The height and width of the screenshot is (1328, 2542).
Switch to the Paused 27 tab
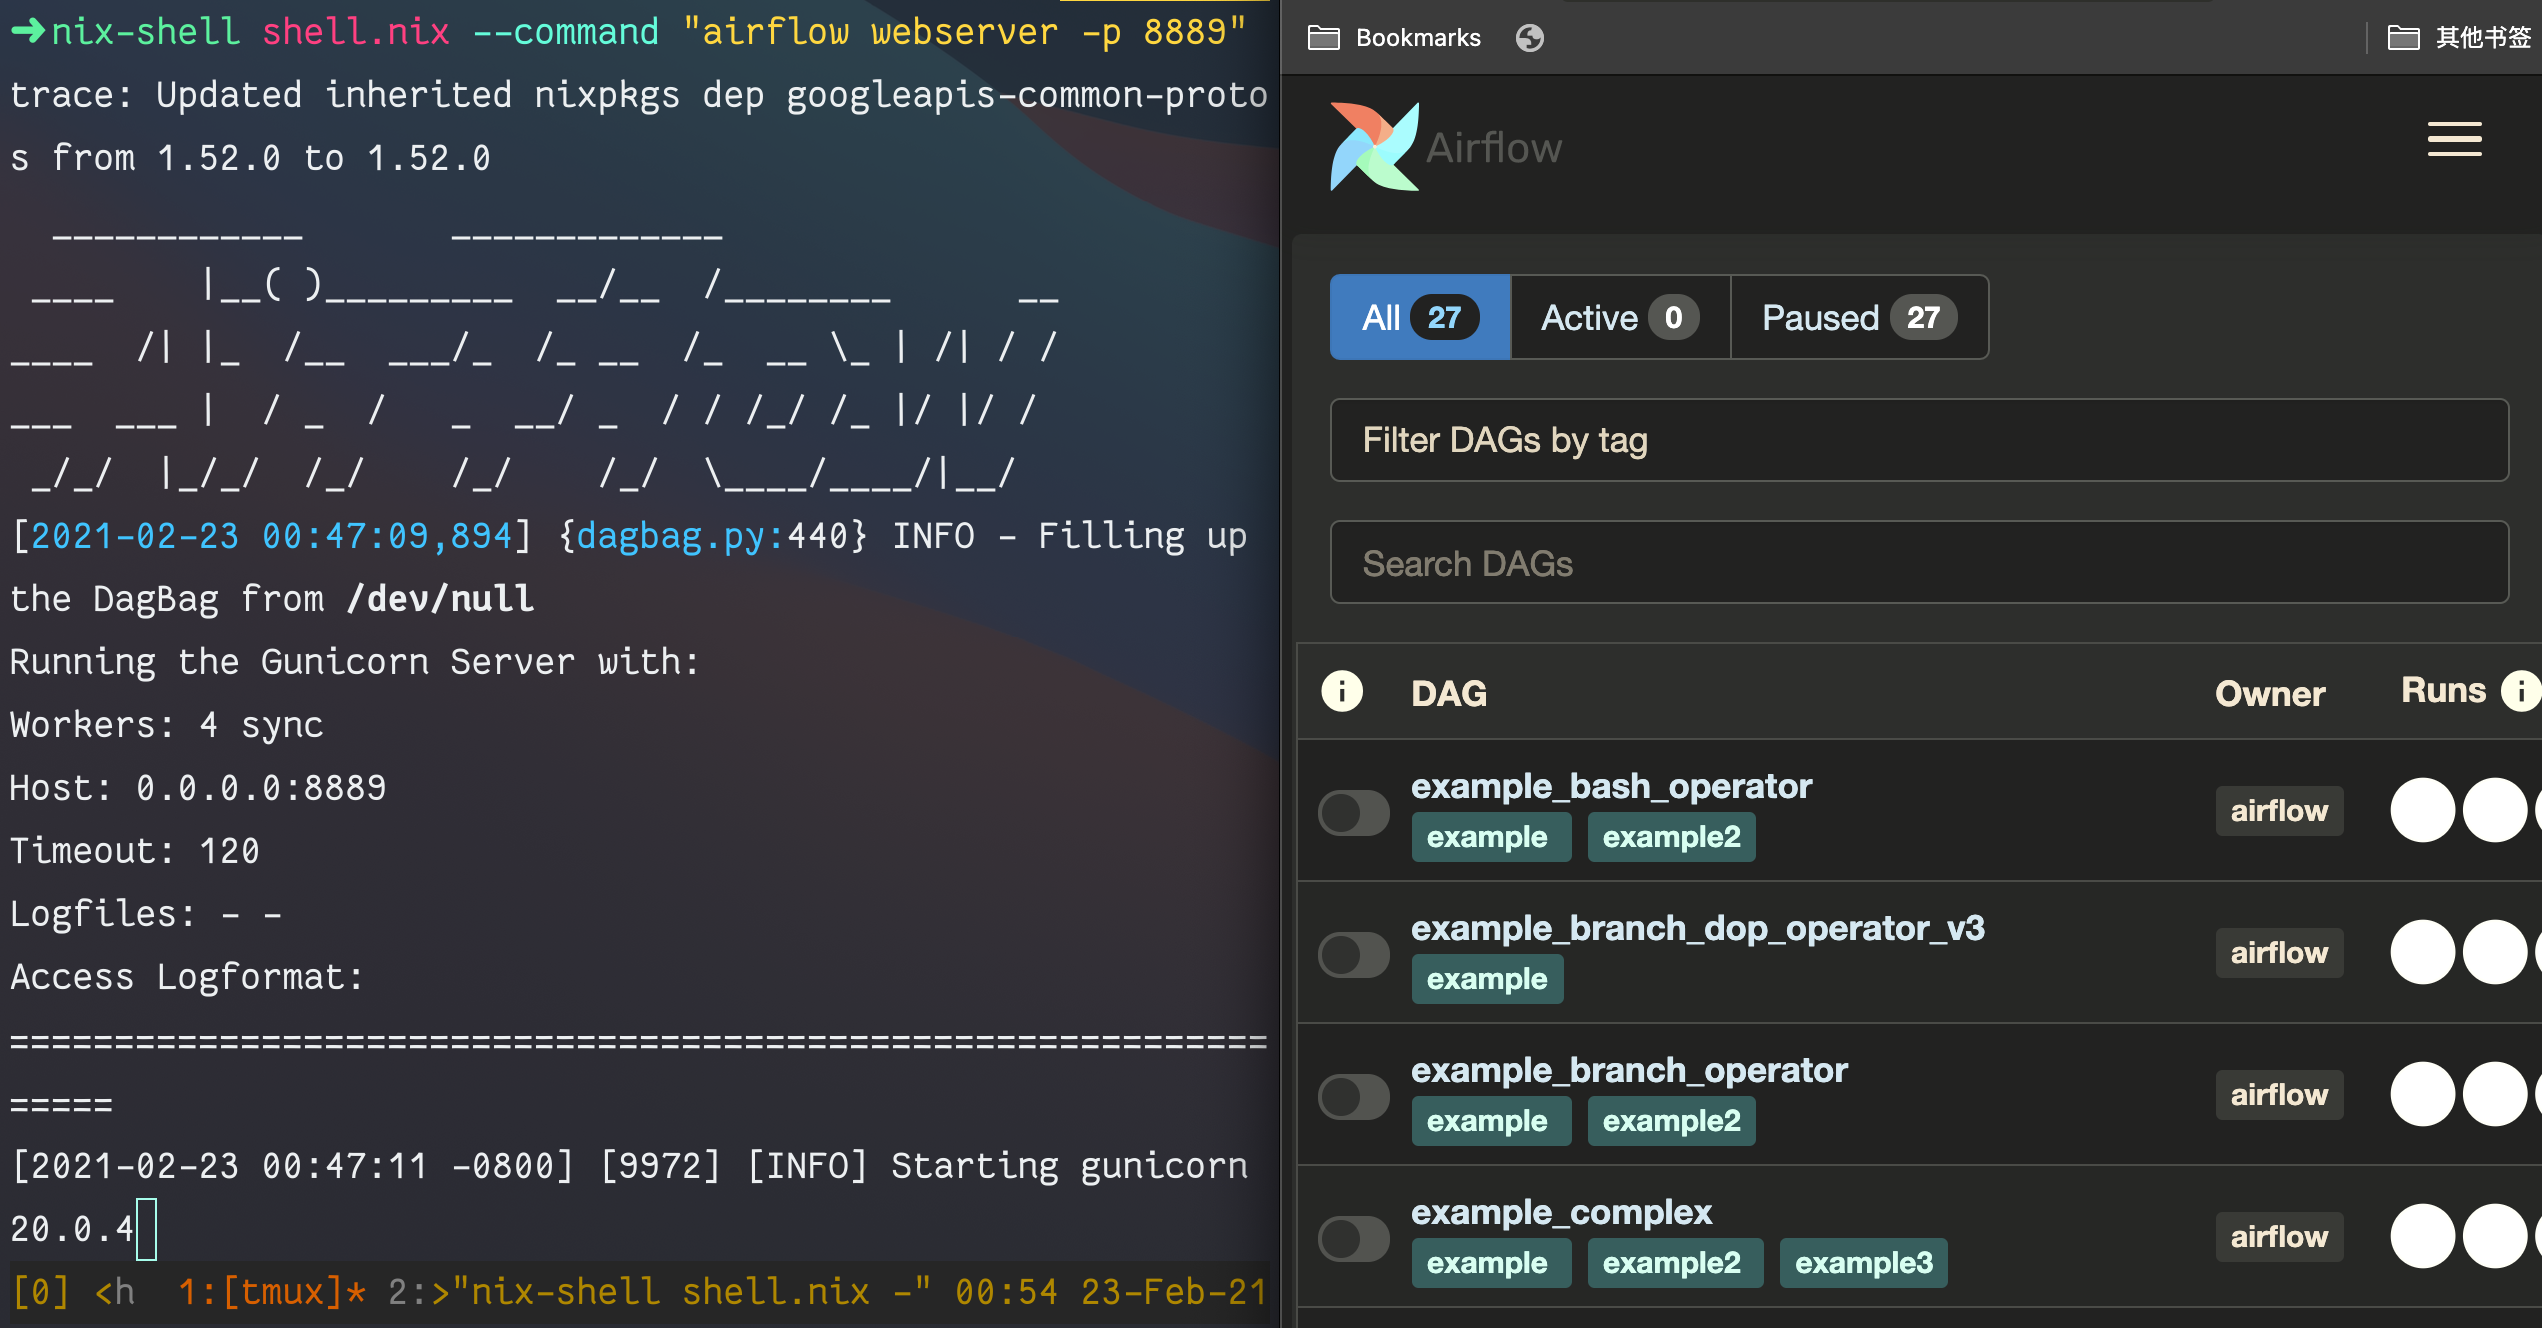[x=1859, y=317]
